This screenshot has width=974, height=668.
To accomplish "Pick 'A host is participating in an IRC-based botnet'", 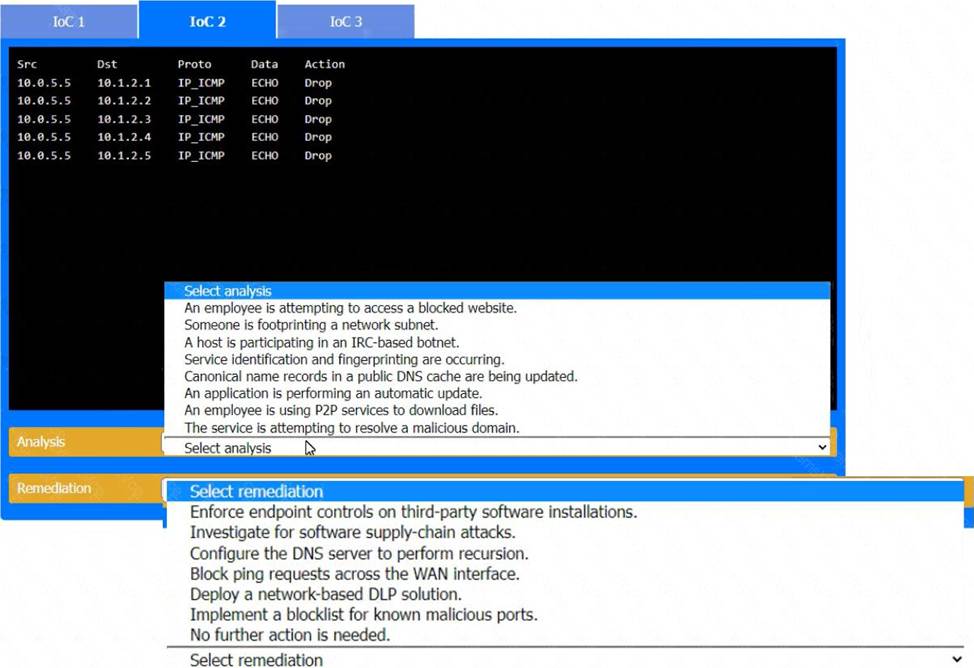I will [321, 342].
